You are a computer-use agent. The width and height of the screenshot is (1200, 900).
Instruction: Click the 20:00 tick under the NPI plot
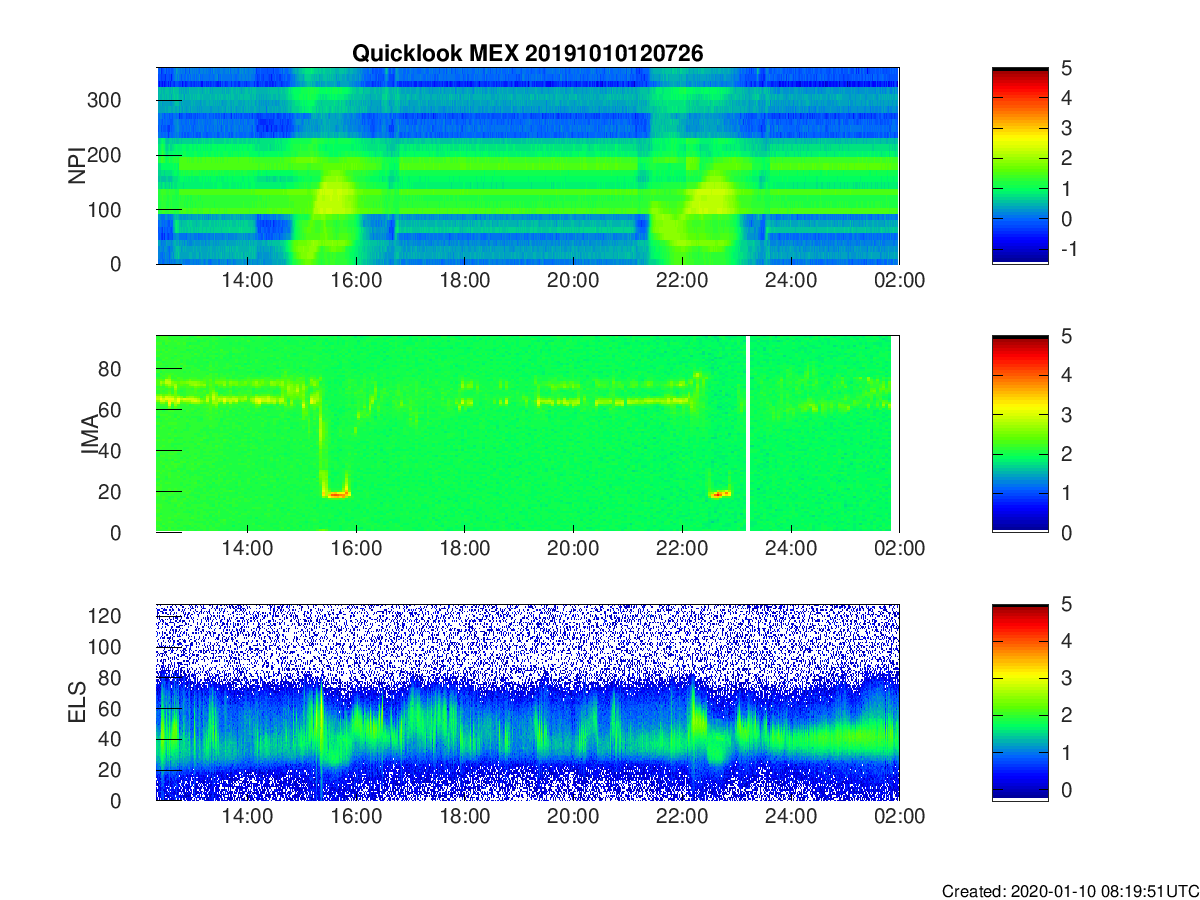coord(573,281)
